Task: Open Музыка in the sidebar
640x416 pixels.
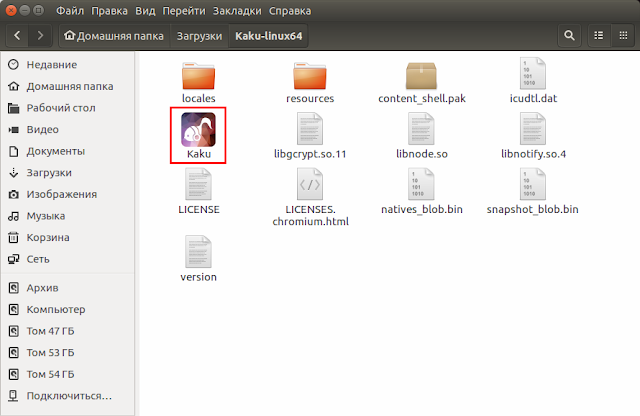Action: pos(67,216)
